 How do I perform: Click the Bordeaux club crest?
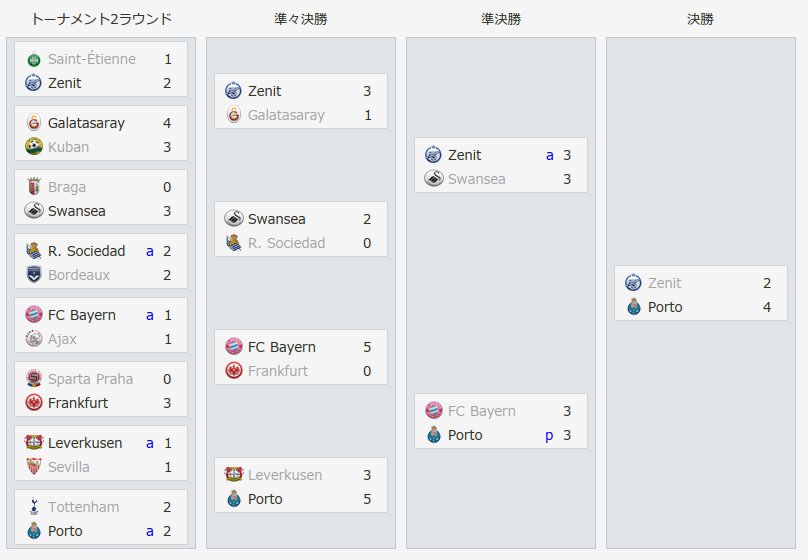point(33,275)
